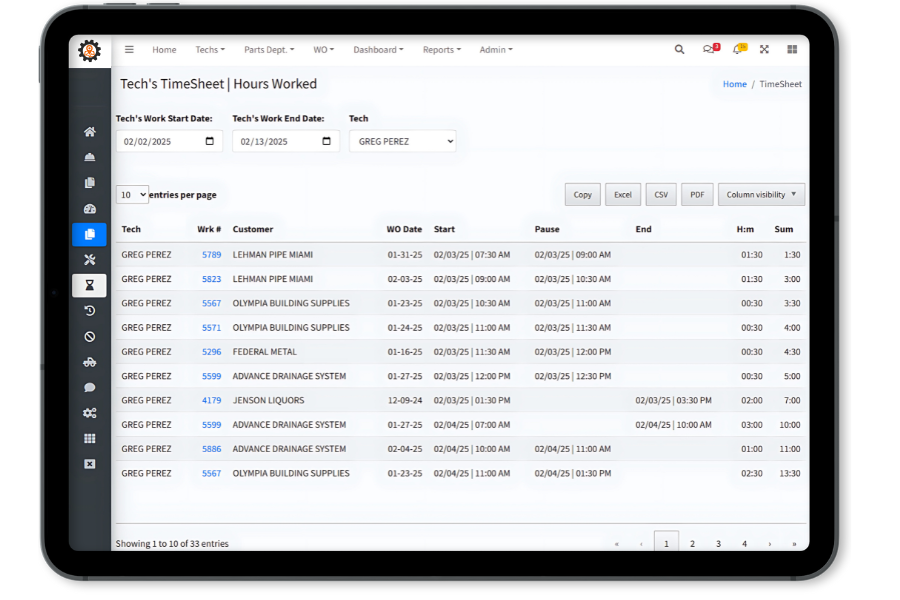
Task: Open the sidebar wrench tools icon
Action: pyautogui.click(x=90, y=260)
